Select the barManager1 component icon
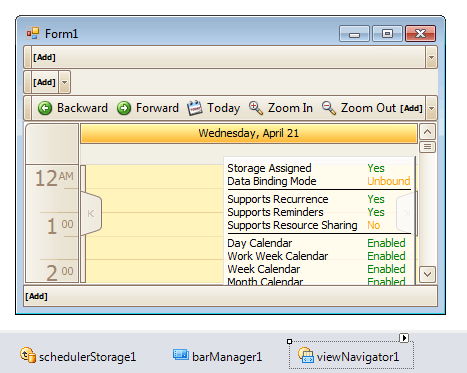The width and height of the screenshot is (467, 373). click(181, 355)
